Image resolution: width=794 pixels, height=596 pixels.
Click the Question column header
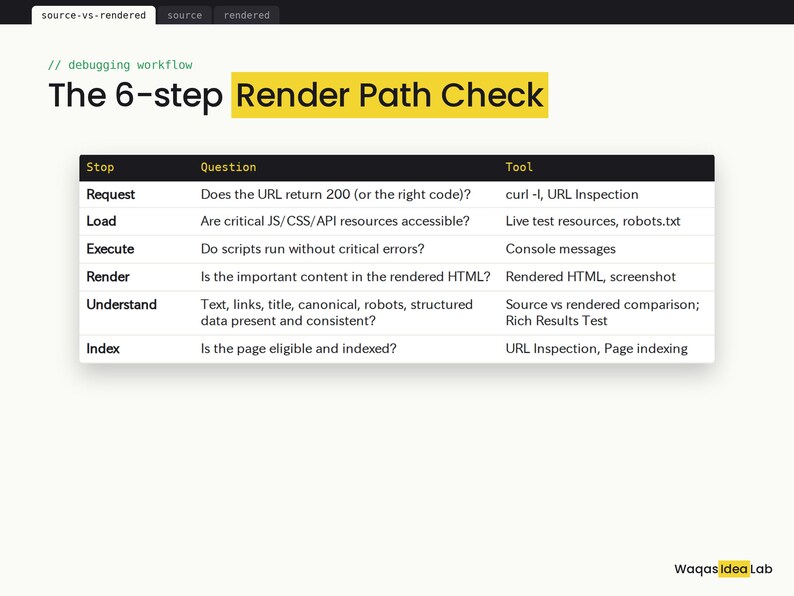click(228, 168)
